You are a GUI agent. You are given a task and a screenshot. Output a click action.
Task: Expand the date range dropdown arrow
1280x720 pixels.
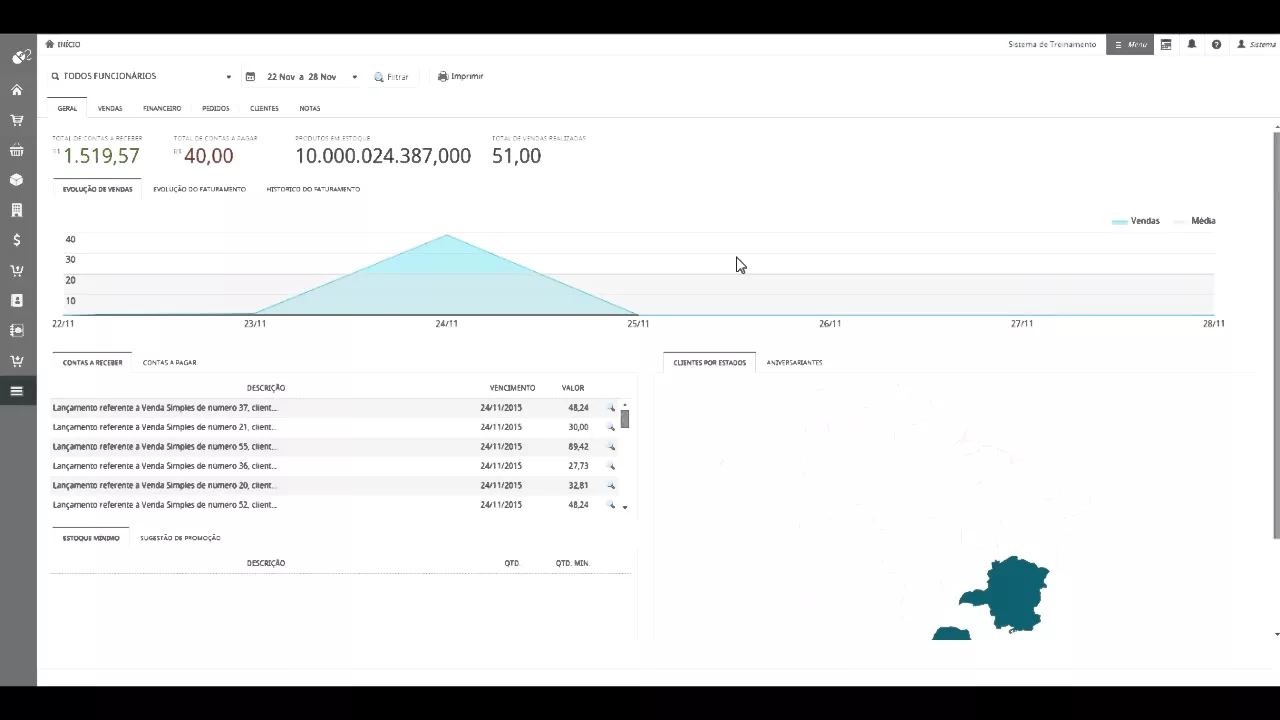354,77
